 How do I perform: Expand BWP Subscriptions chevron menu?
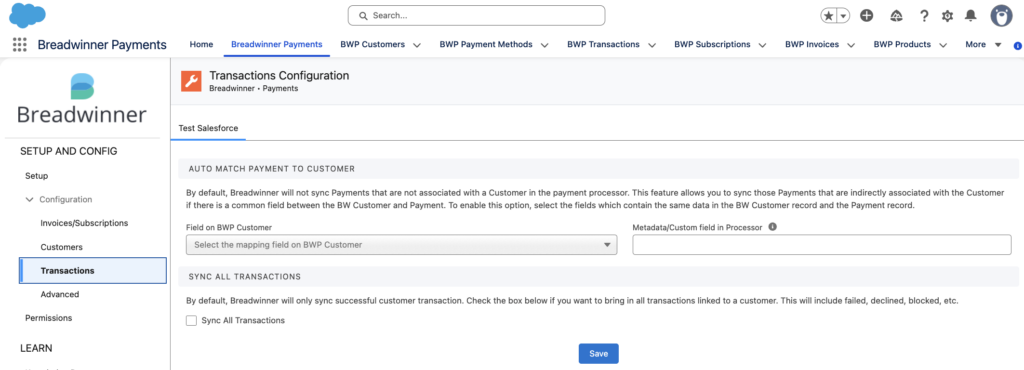(763, 45)
